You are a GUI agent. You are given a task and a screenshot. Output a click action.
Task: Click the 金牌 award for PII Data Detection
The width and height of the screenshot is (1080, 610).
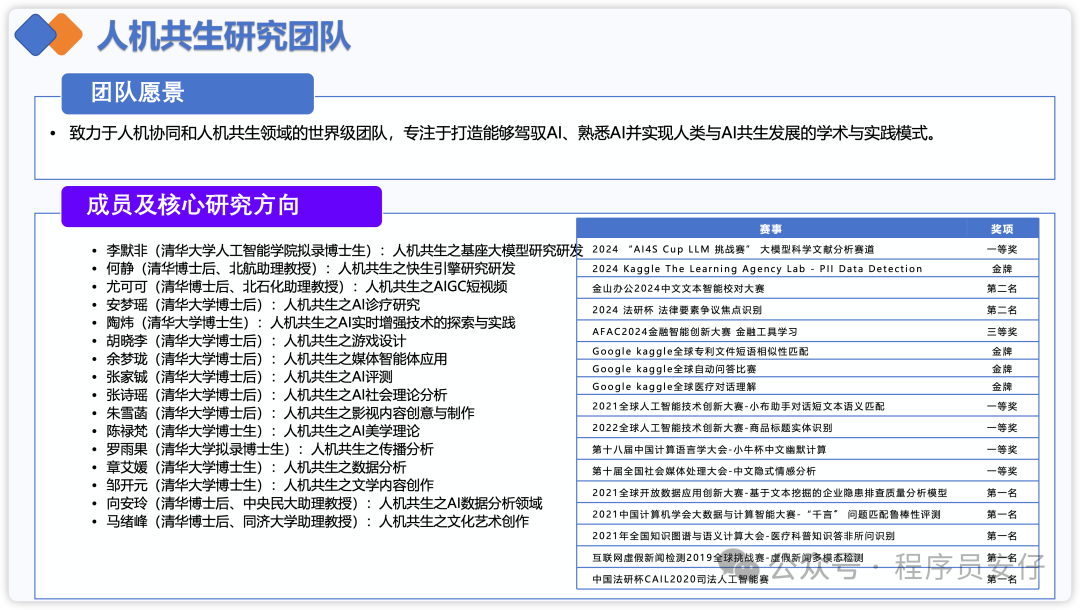(x=1002, y=269)
